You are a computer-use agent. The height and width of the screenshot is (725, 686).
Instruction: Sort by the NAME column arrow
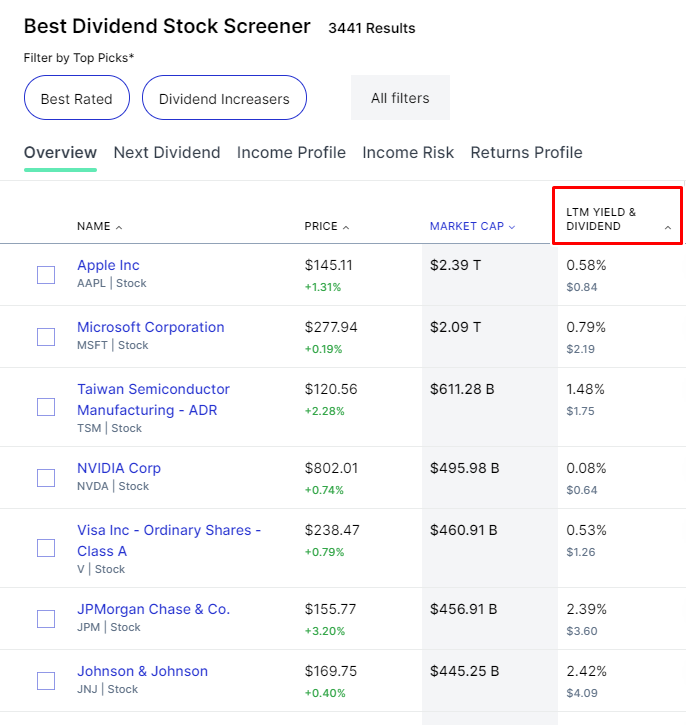point(119,227)
